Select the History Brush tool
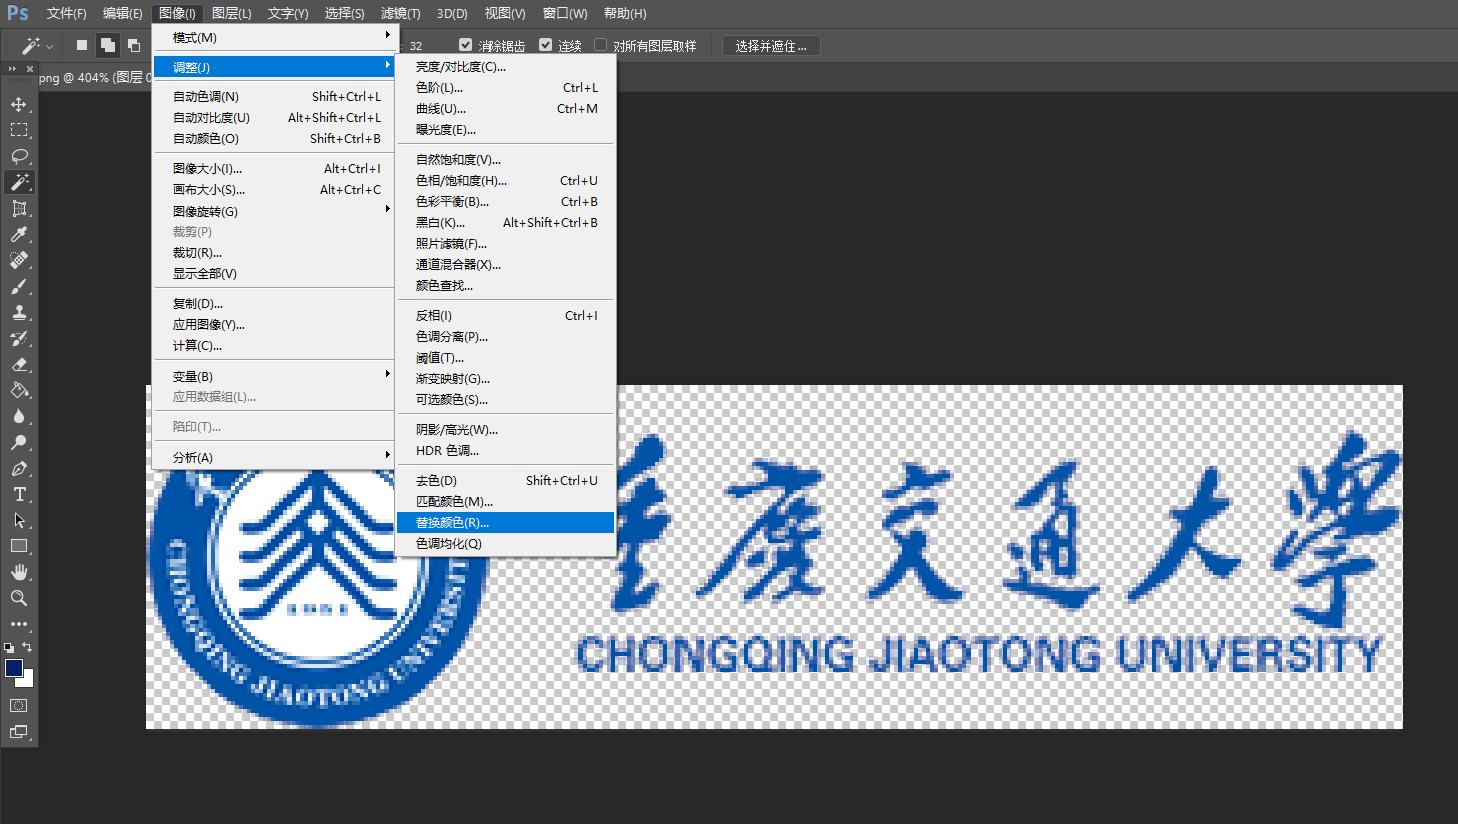 [x=19, y=338]
